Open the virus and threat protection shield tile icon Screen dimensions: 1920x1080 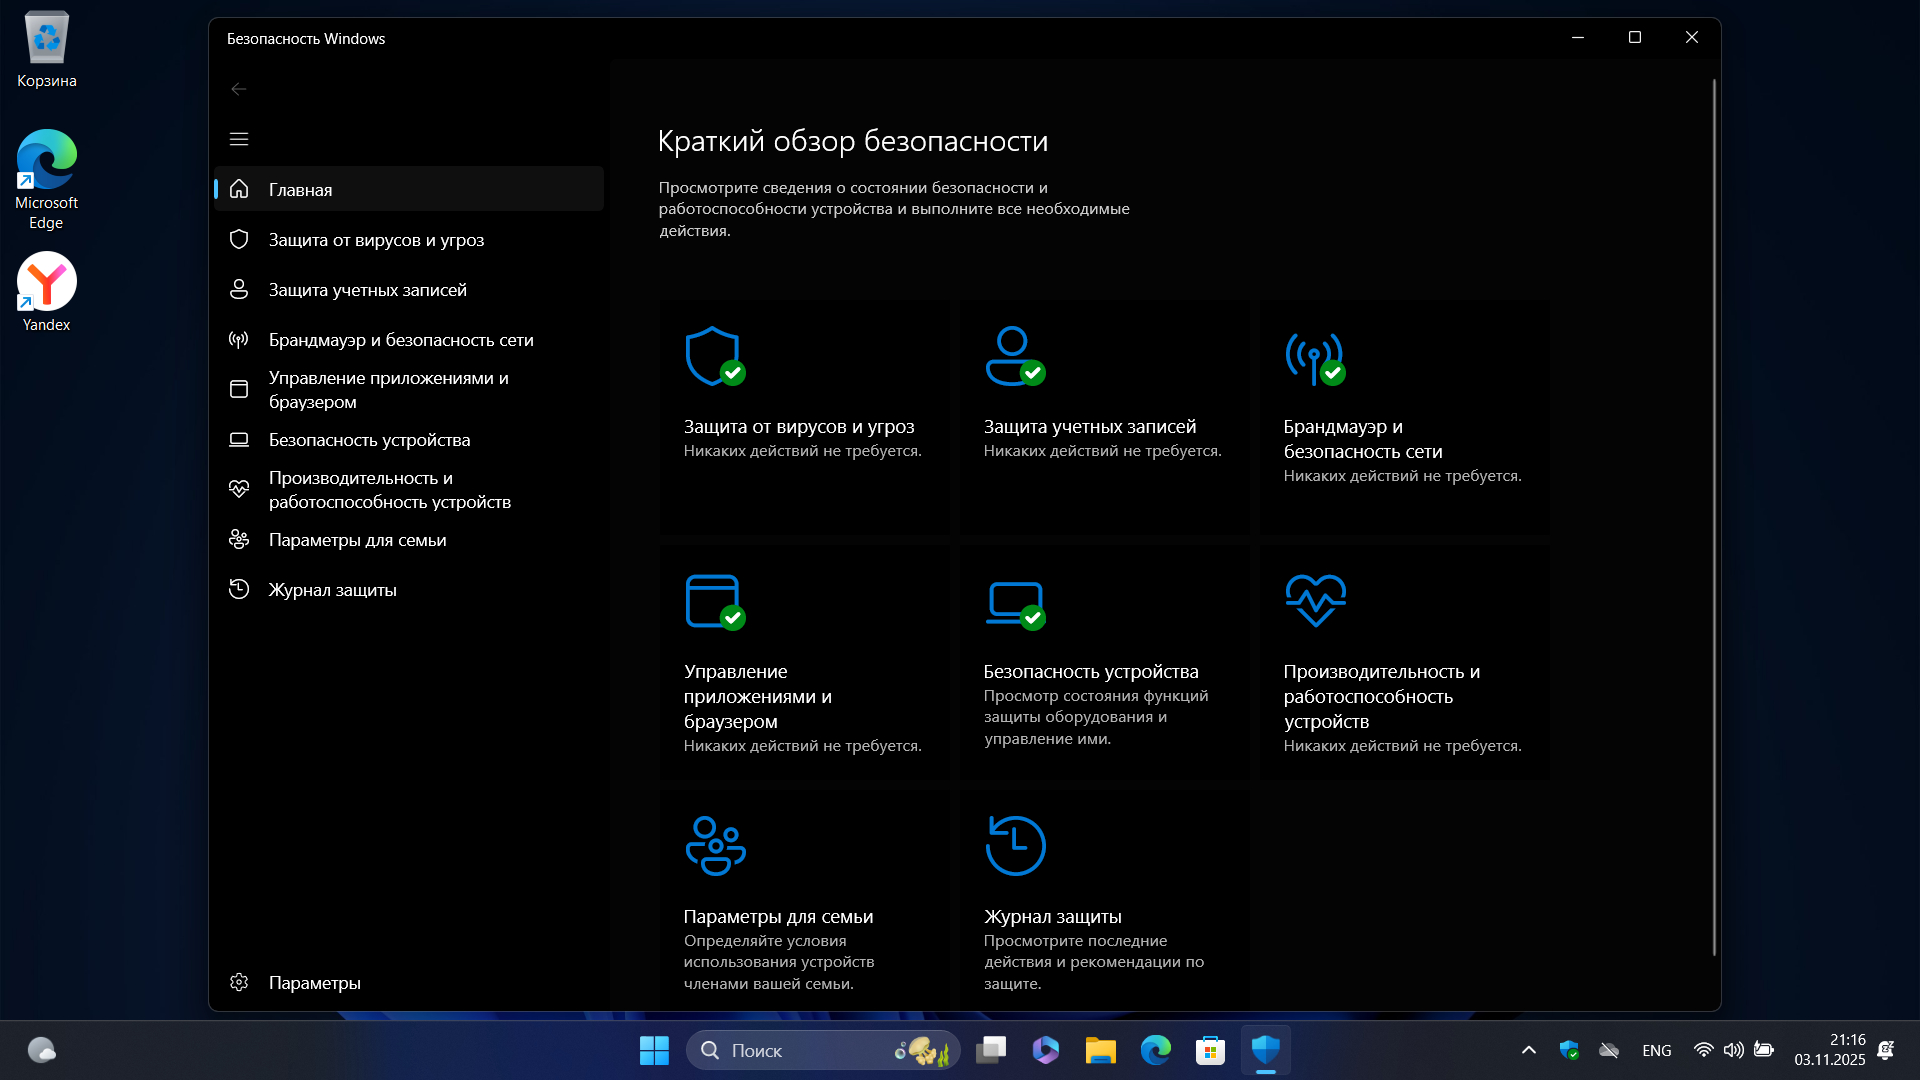point(714,355)
